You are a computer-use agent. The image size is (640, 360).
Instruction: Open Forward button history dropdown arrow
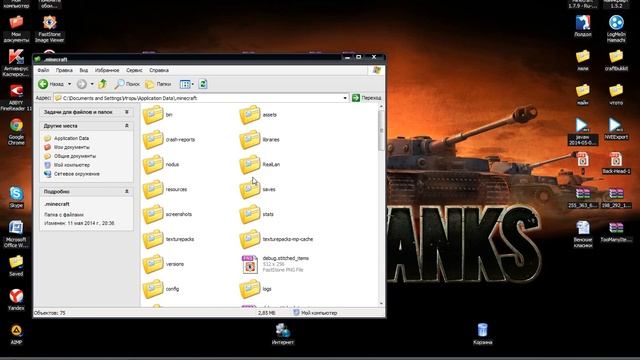[92, 84]
